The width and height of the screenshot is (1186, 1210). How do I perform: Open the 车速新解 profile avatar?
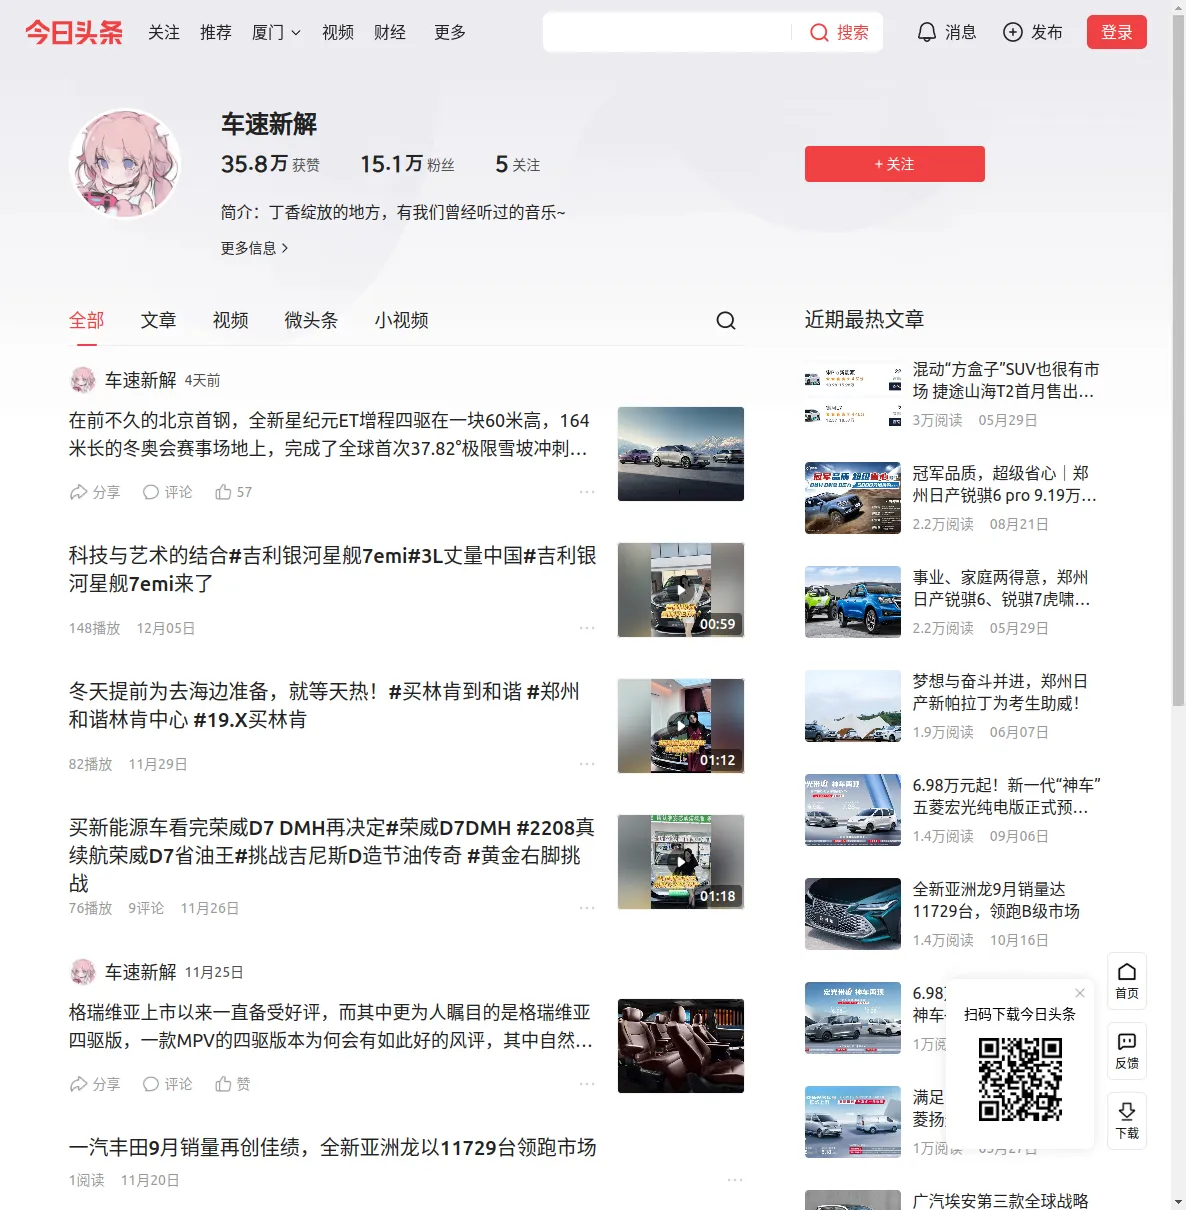pos(125,164)
